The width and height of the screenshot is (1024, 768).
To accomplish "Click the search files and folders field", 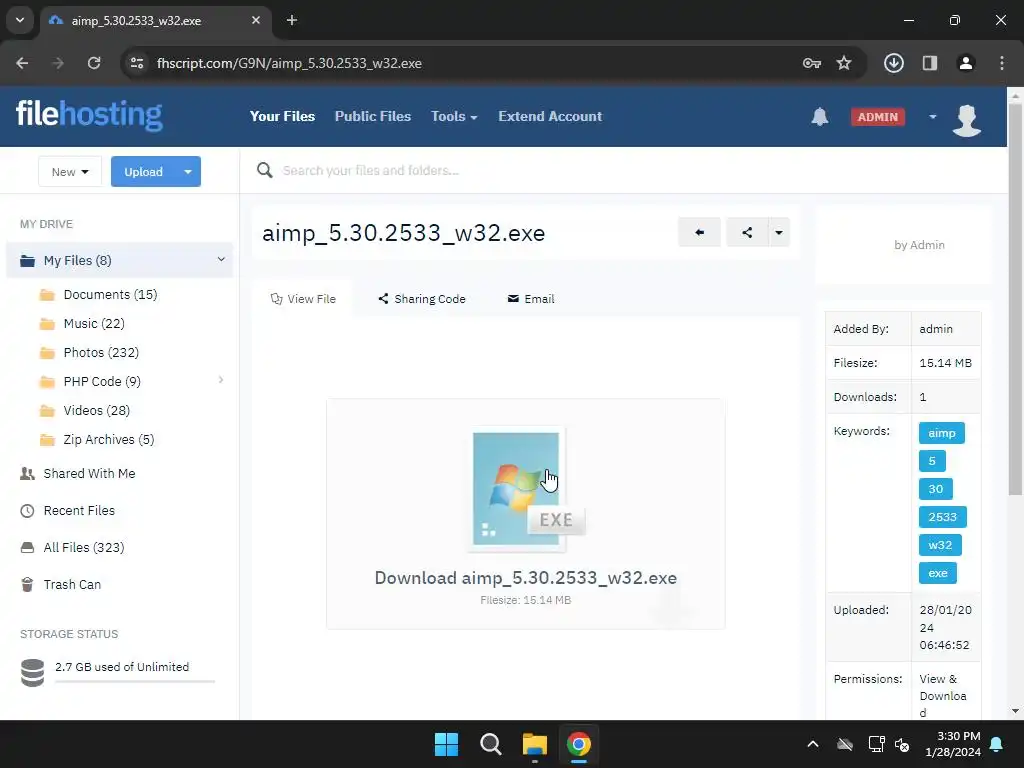I will coord(371,170).
